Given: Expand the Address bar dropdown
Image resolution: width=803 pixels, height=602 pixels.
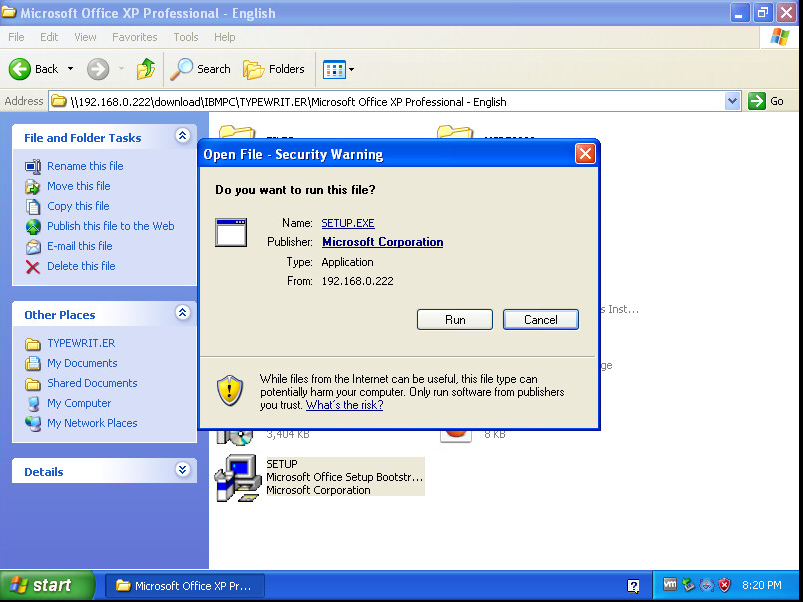Looking at the screenshot, I should click(x=732, y=101).
